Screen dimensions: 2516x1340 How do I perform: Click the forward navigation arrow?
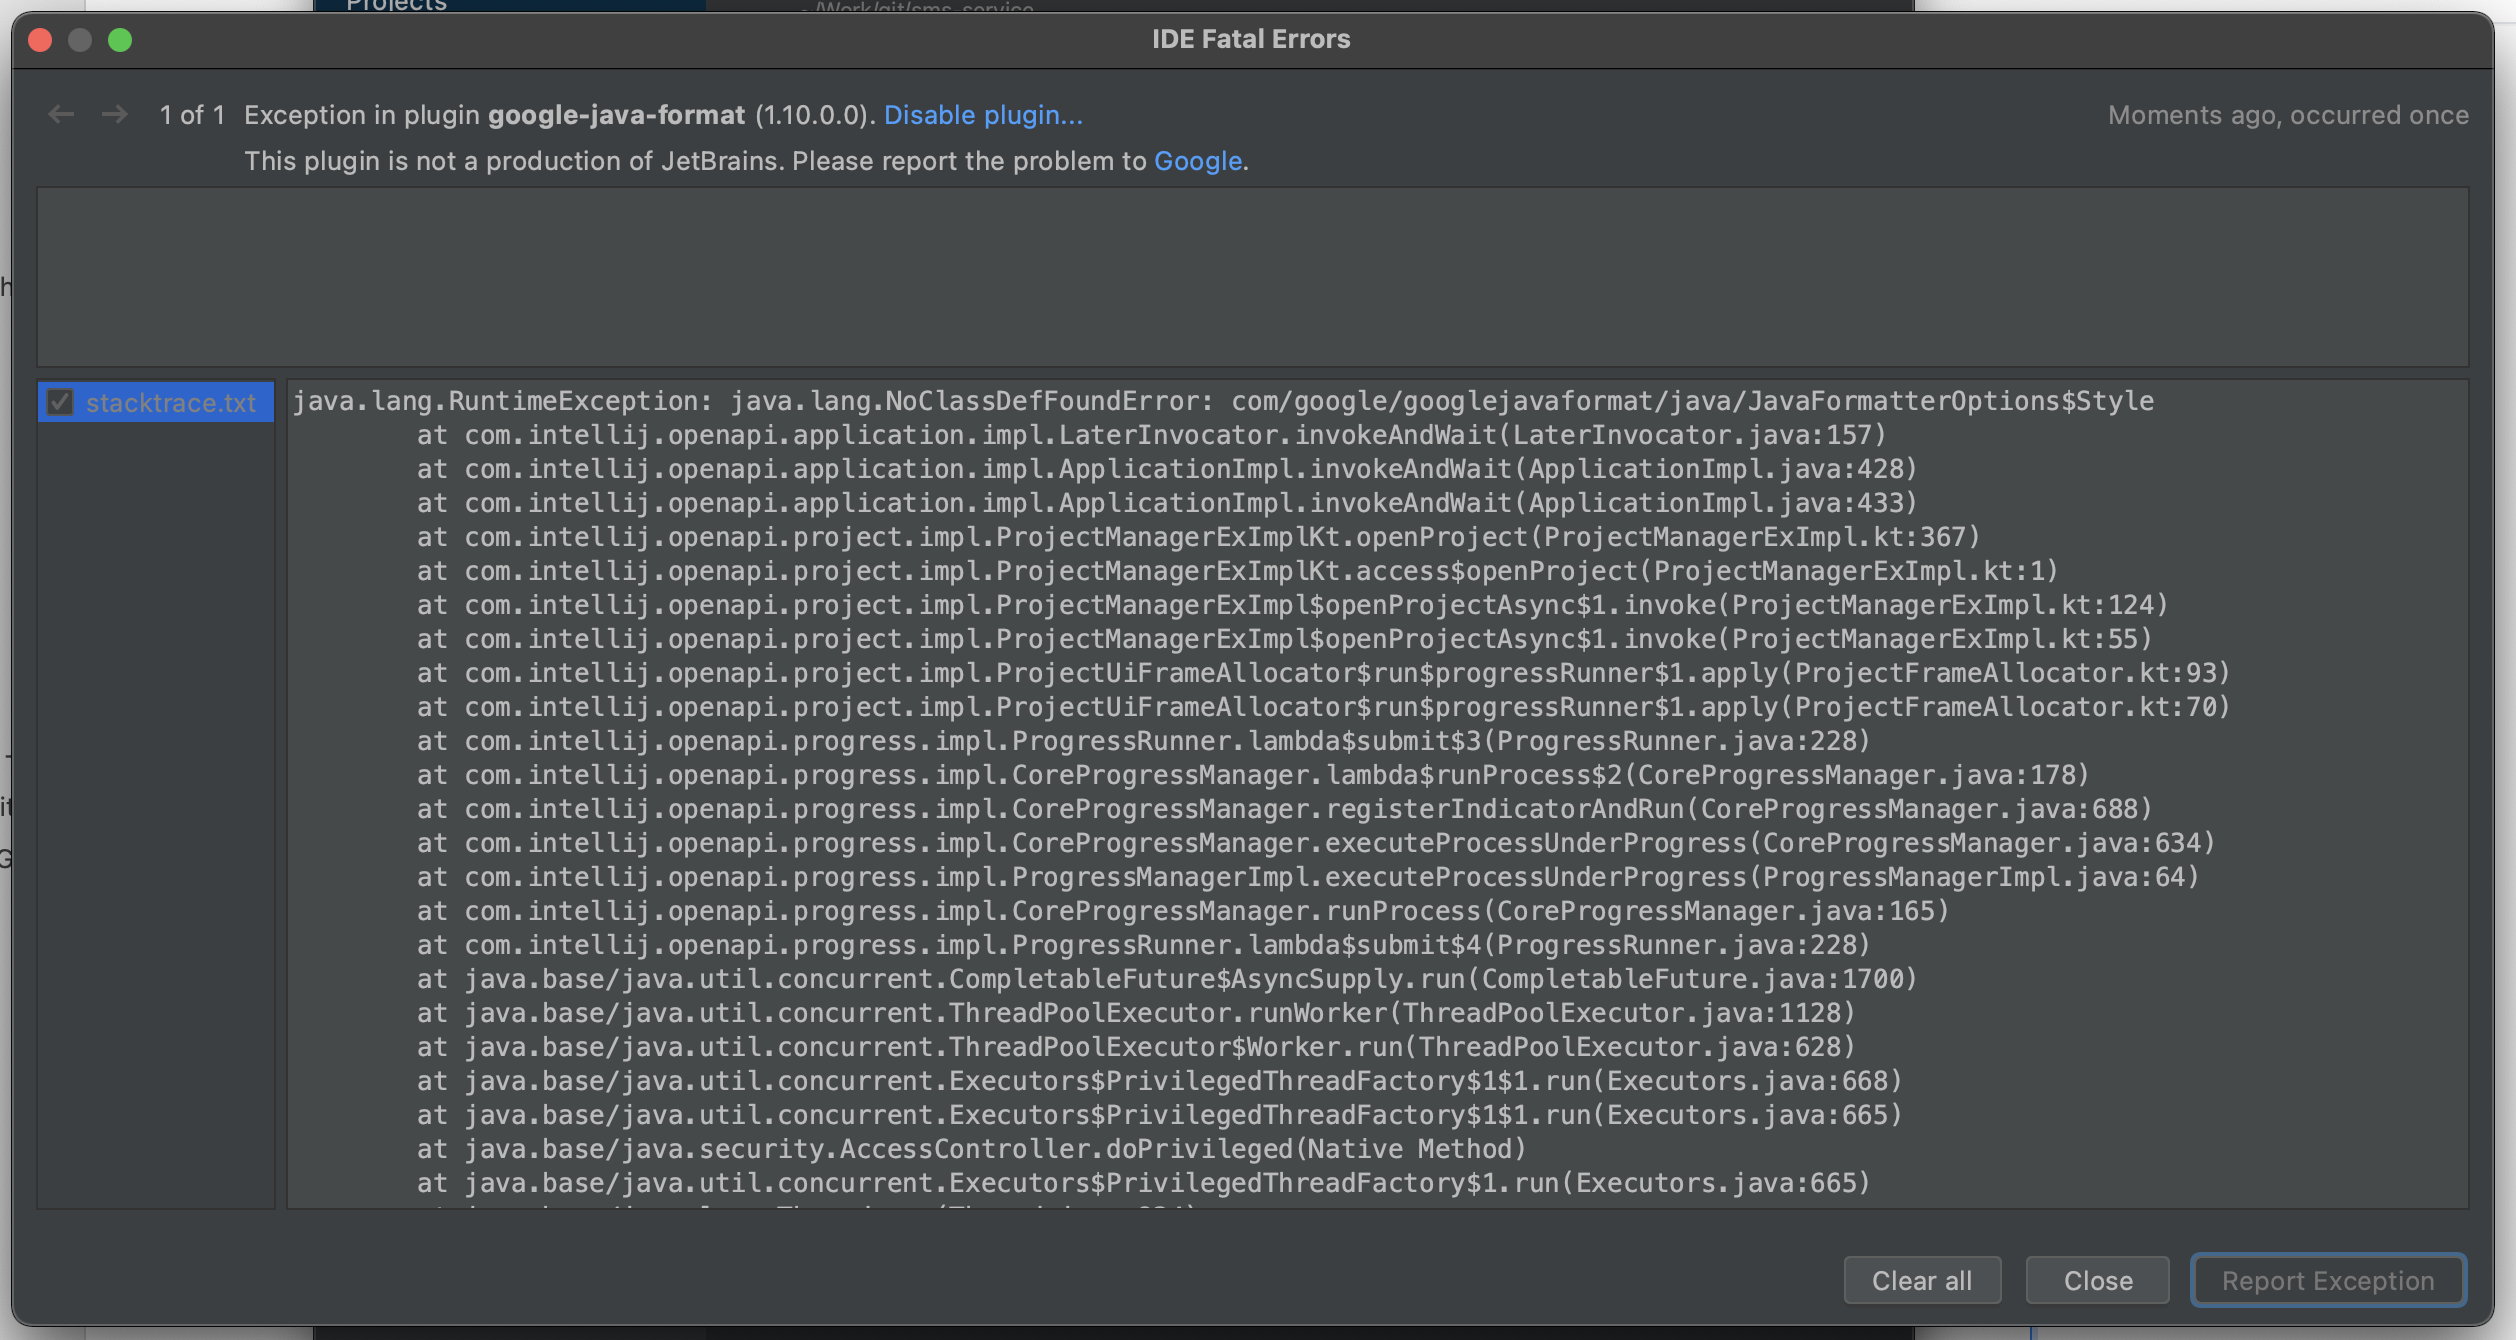coord(114,114)
